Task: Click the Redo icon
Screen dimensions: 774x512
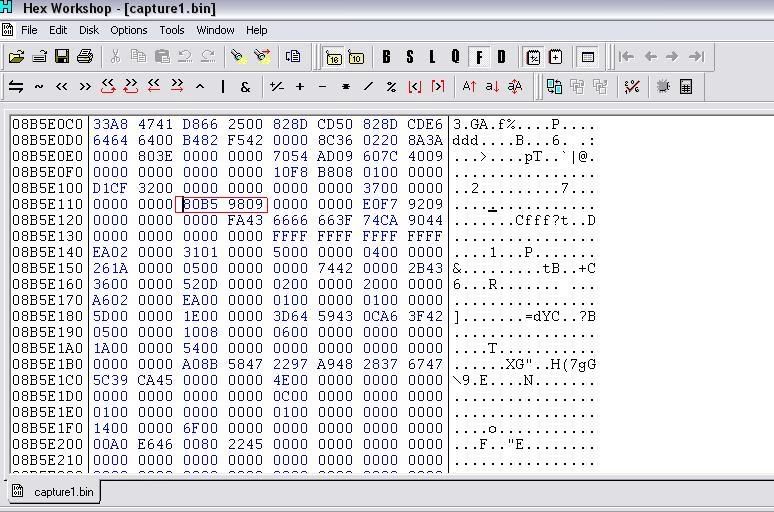Action: pyautogui.click(x=208, y=57)
